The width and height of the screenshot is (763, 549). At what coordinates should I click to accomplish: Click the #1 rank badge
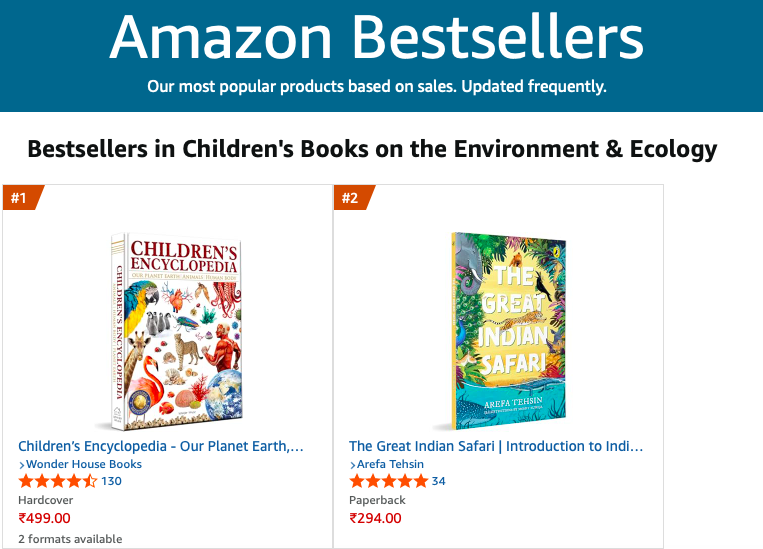20,198
